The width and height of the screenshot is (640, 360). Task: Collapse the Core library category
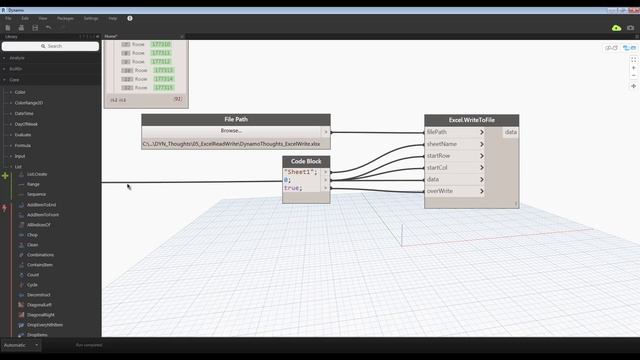click(x=14, y=80)
